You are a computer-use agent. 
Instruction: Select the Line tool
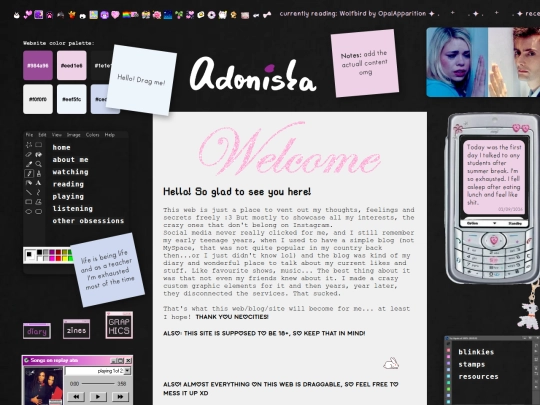[x=29, y=192]
